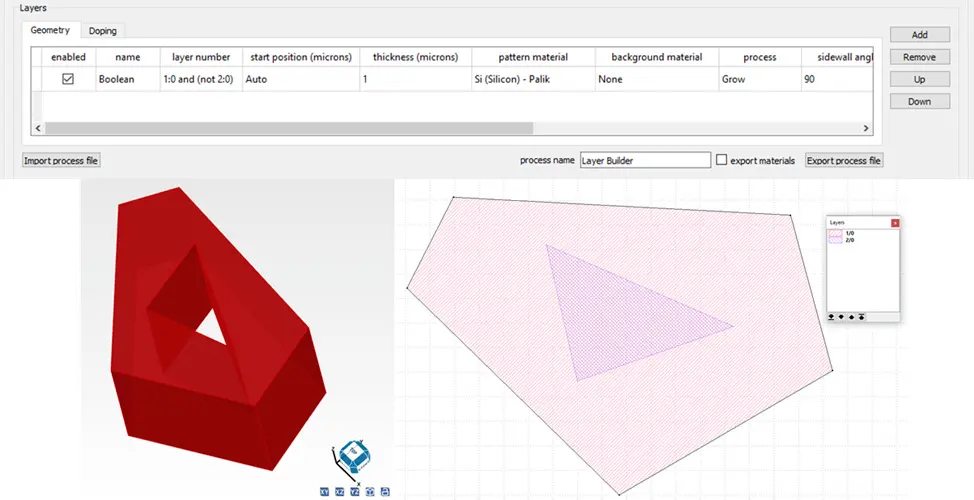Image resolution: width=974 pixels, height=500 pixels.
Task: Select the thickness value 1 cell
Action: (416, 80)
